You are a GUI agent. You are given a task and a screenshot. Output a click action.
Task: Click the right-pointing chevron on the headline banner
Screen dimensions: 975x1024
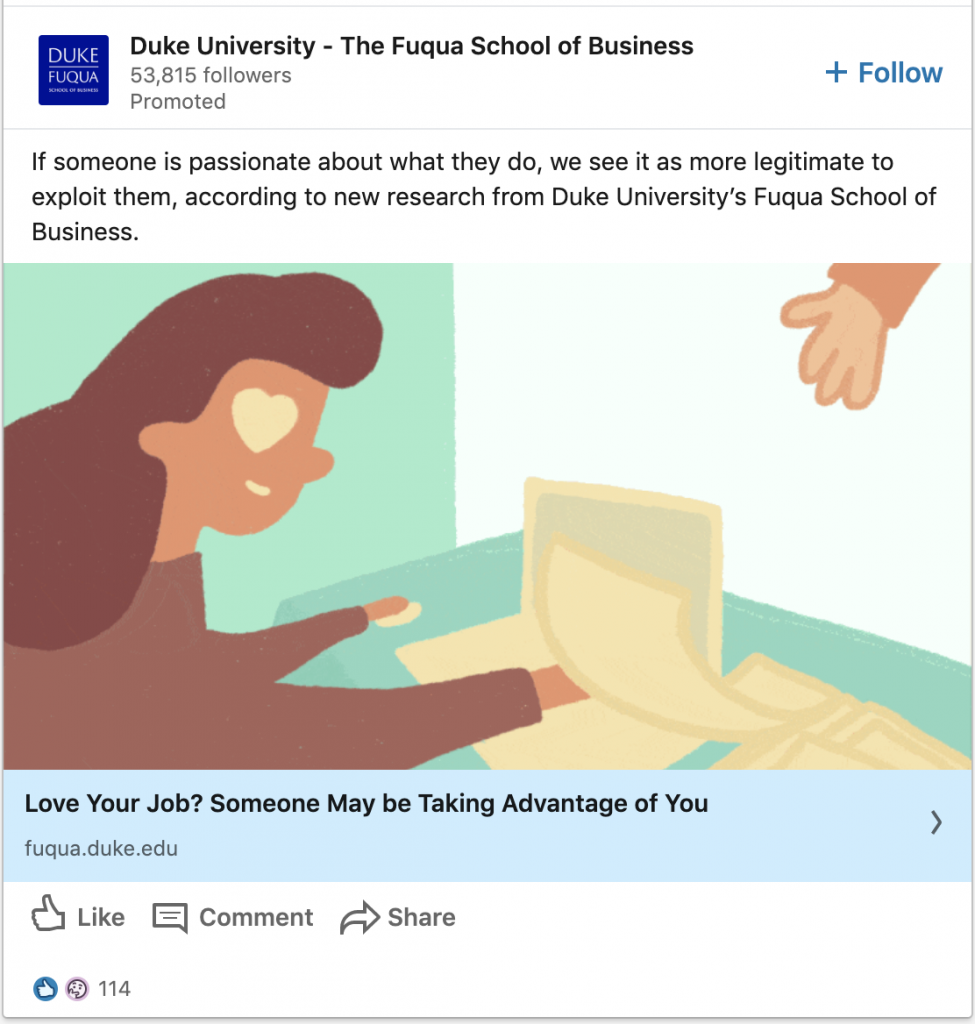click(936, 823)
